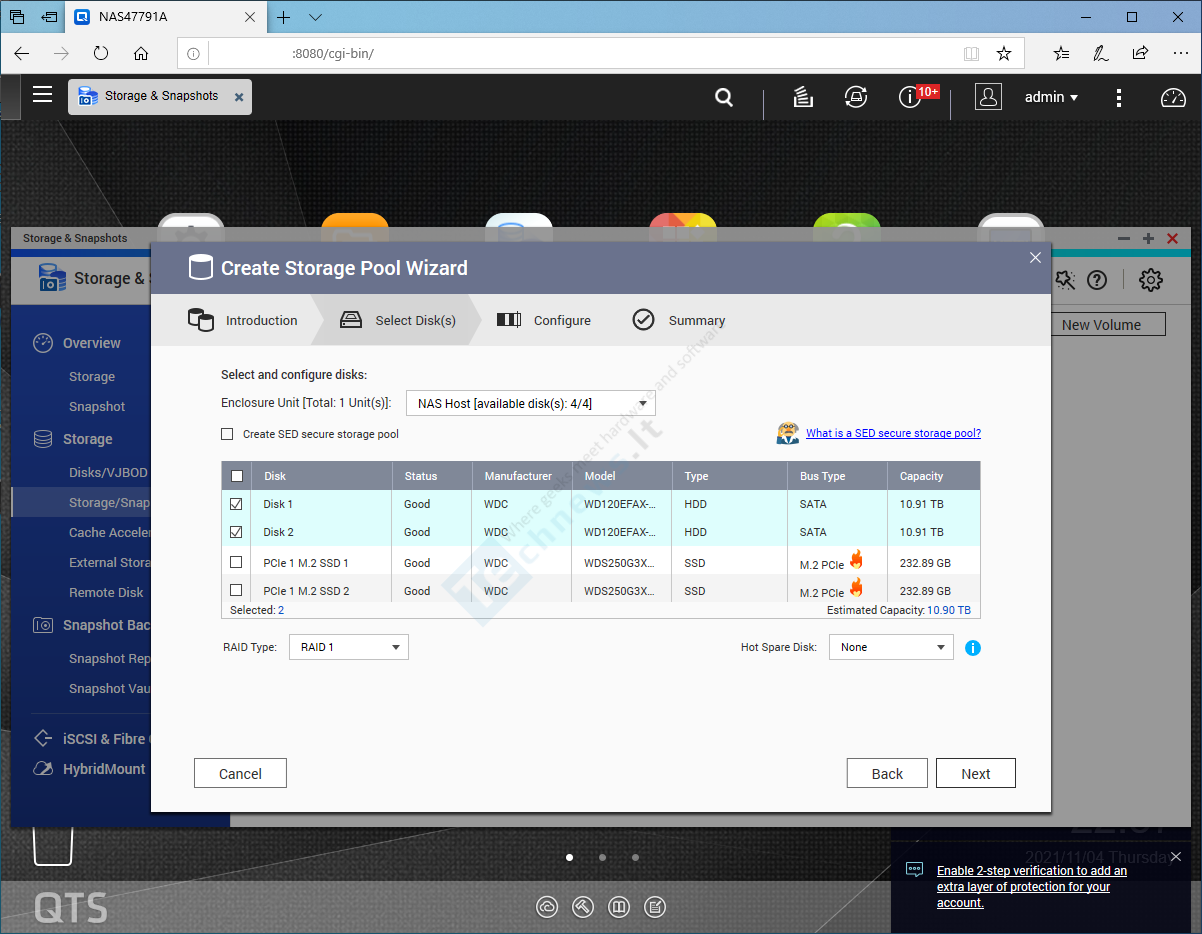Check PCIe 1 M.2 SSD 1 checkbox
Image resolution: width=1202 pixels, height=934 pixels.
click(x=236, y=563)
